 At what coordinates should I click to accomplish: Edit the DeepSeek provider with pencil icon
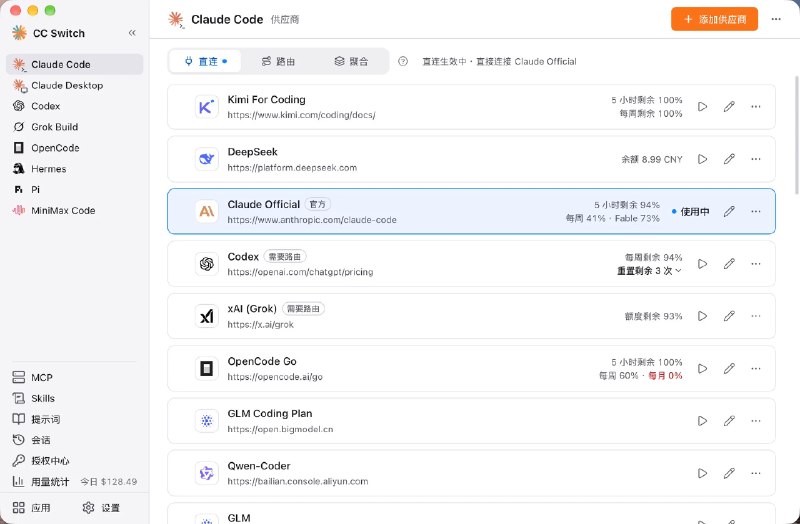(x=729, y=159)
